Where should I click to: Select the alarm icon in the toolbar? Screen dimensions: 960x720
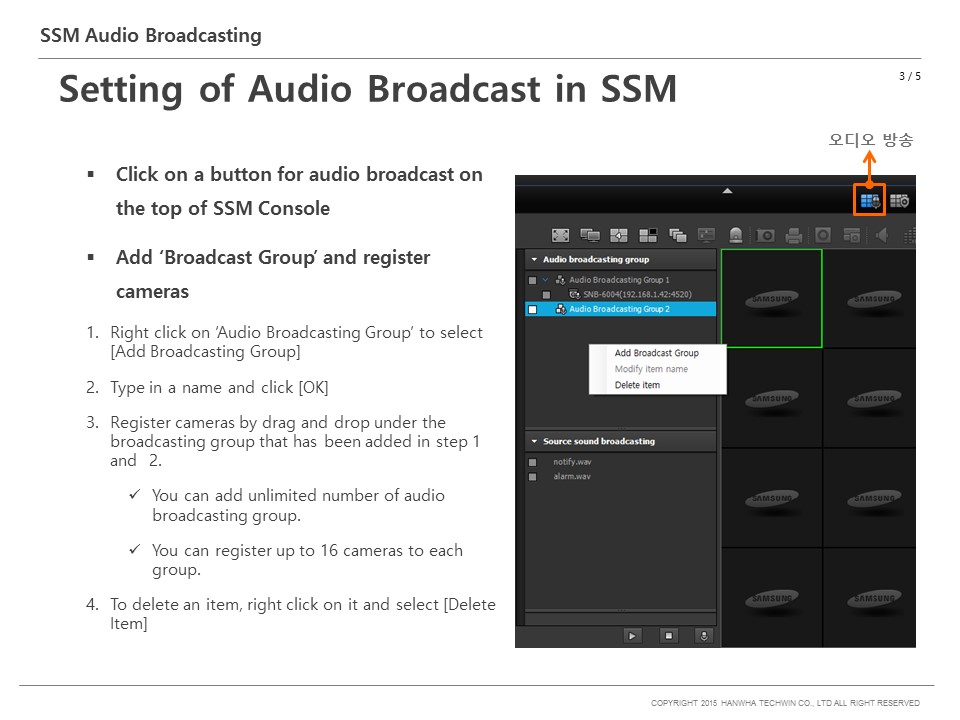pyautogui.click(x=734, y=234)
